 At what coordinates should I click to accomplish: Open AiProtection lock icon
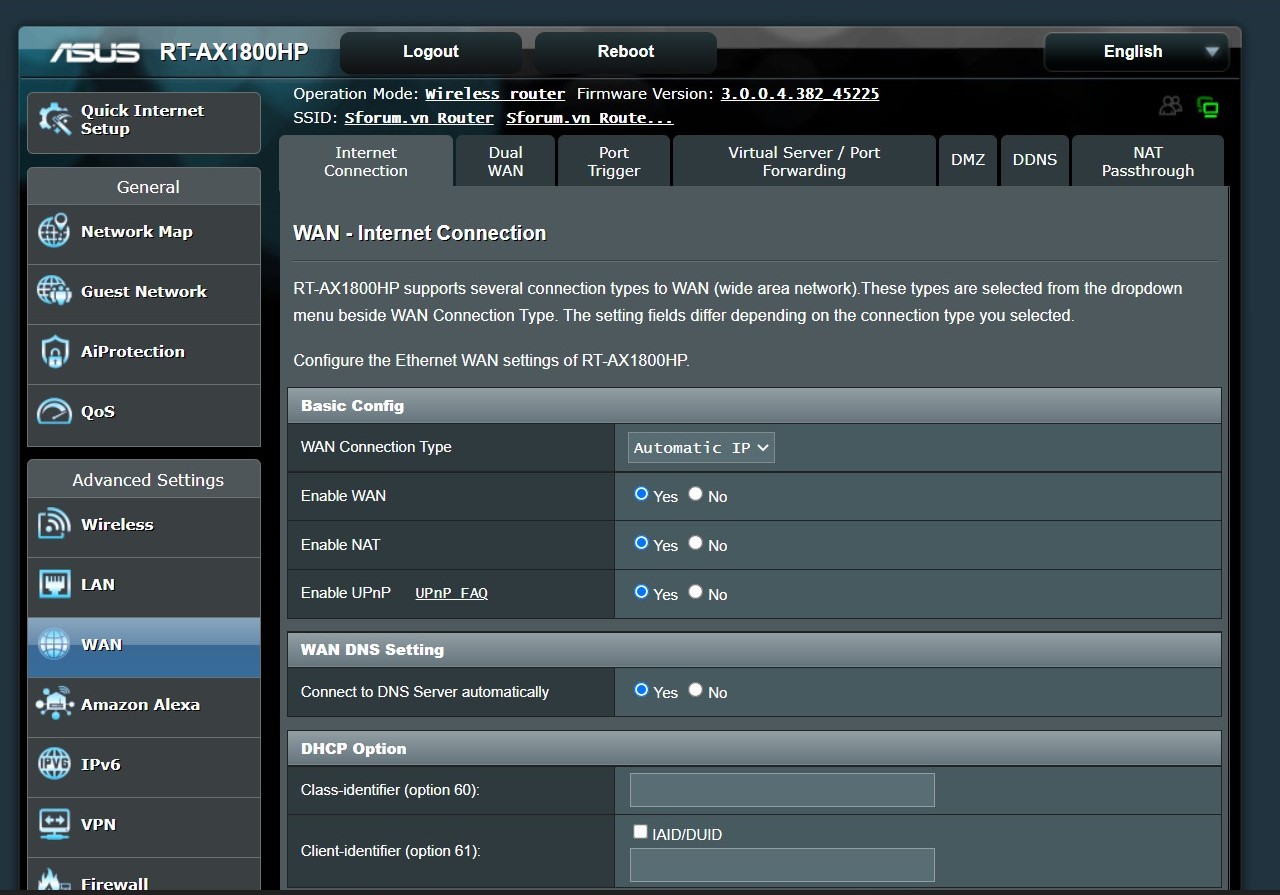pyautogui.click(x=54, y=351)
